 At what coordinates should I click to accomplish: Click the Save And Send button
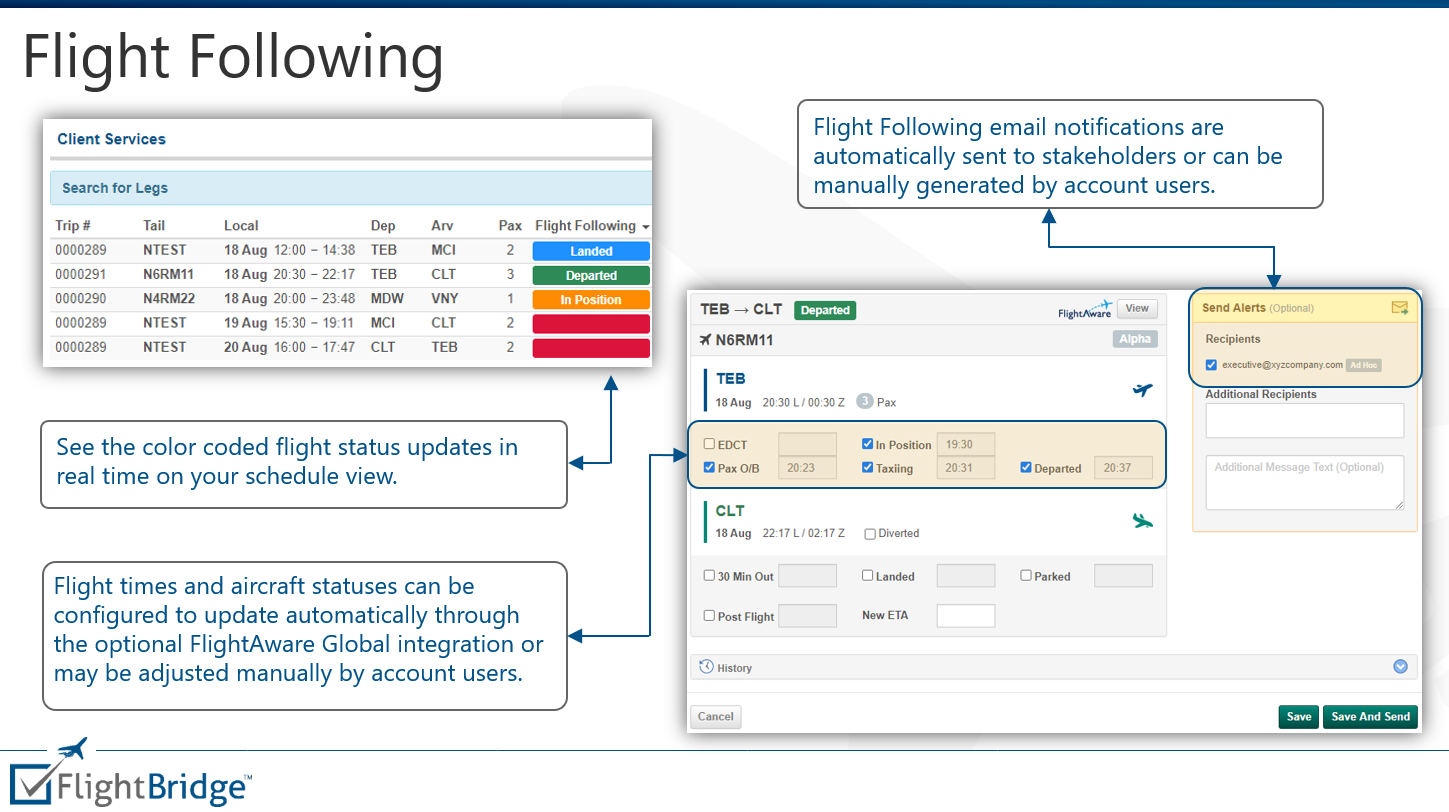(x=1370, y=716)
